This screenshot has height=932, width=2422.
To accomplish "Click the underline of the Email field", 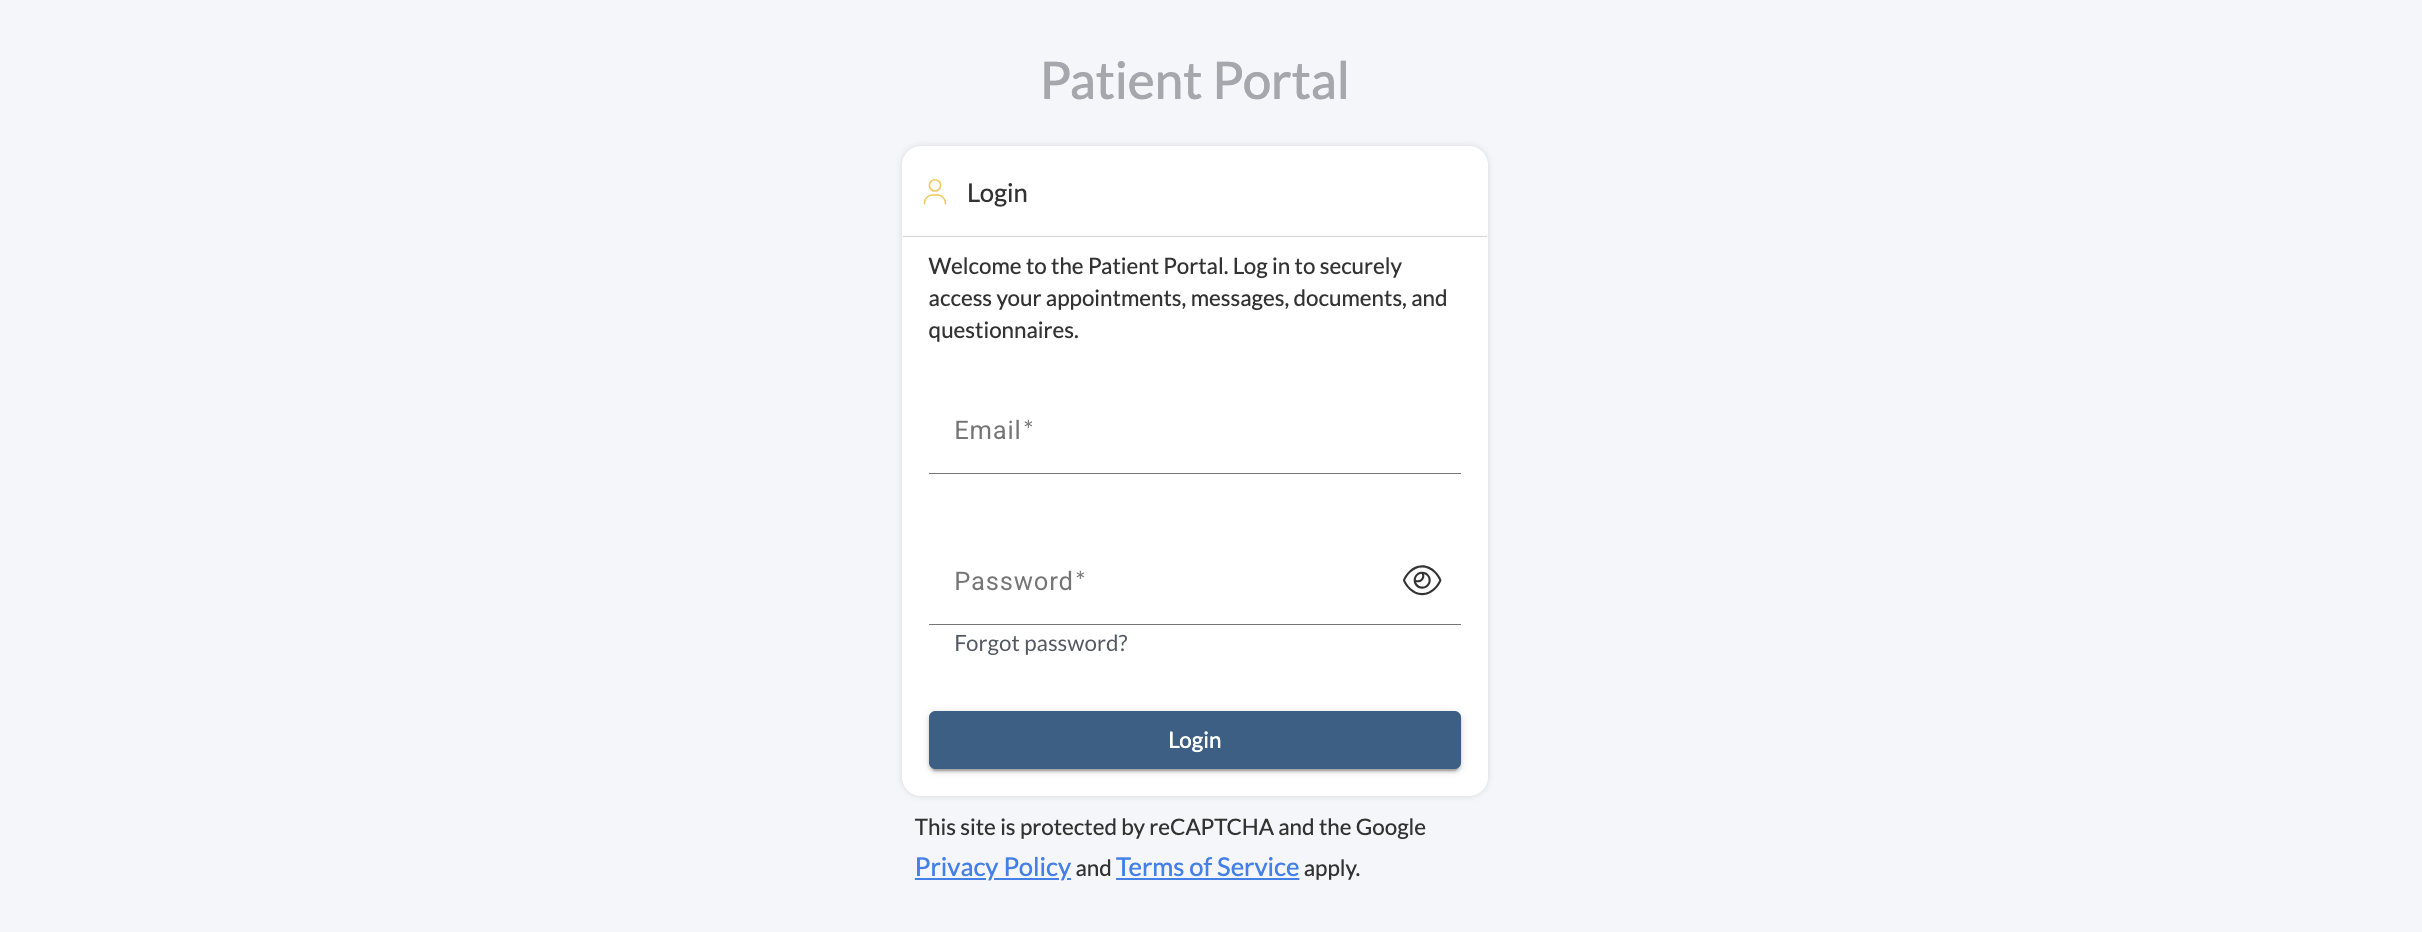I will [x=1194, y=473].
